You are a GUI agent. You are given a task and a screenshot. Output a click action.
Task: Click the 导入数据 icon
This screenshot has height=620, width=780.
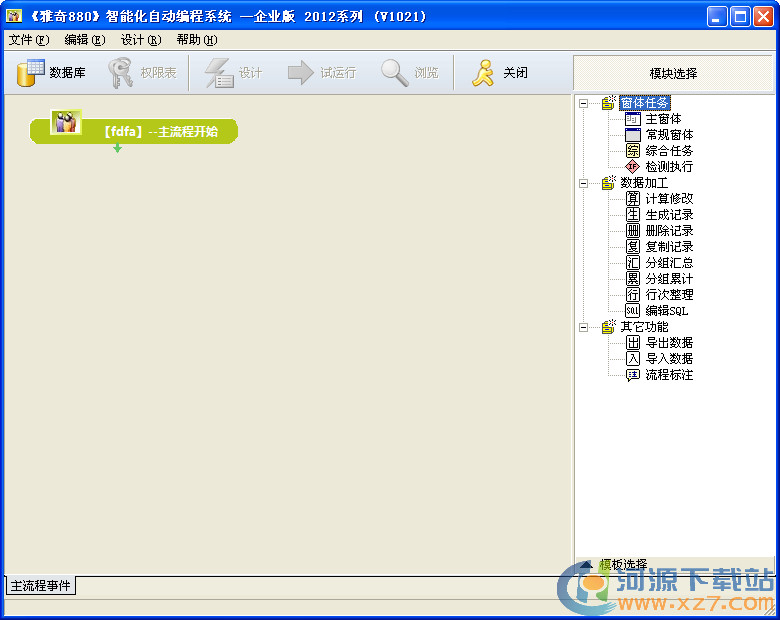point(633,358)
